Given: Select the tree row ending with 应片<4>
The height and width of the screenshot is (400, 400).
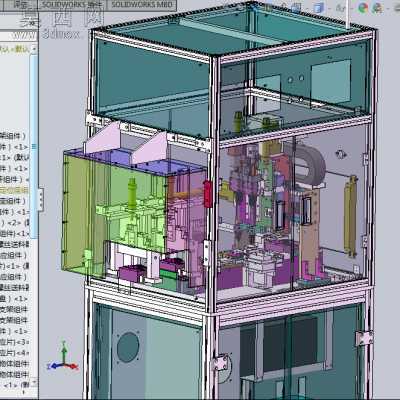Looking at the screenshot, I should (14, 353).
